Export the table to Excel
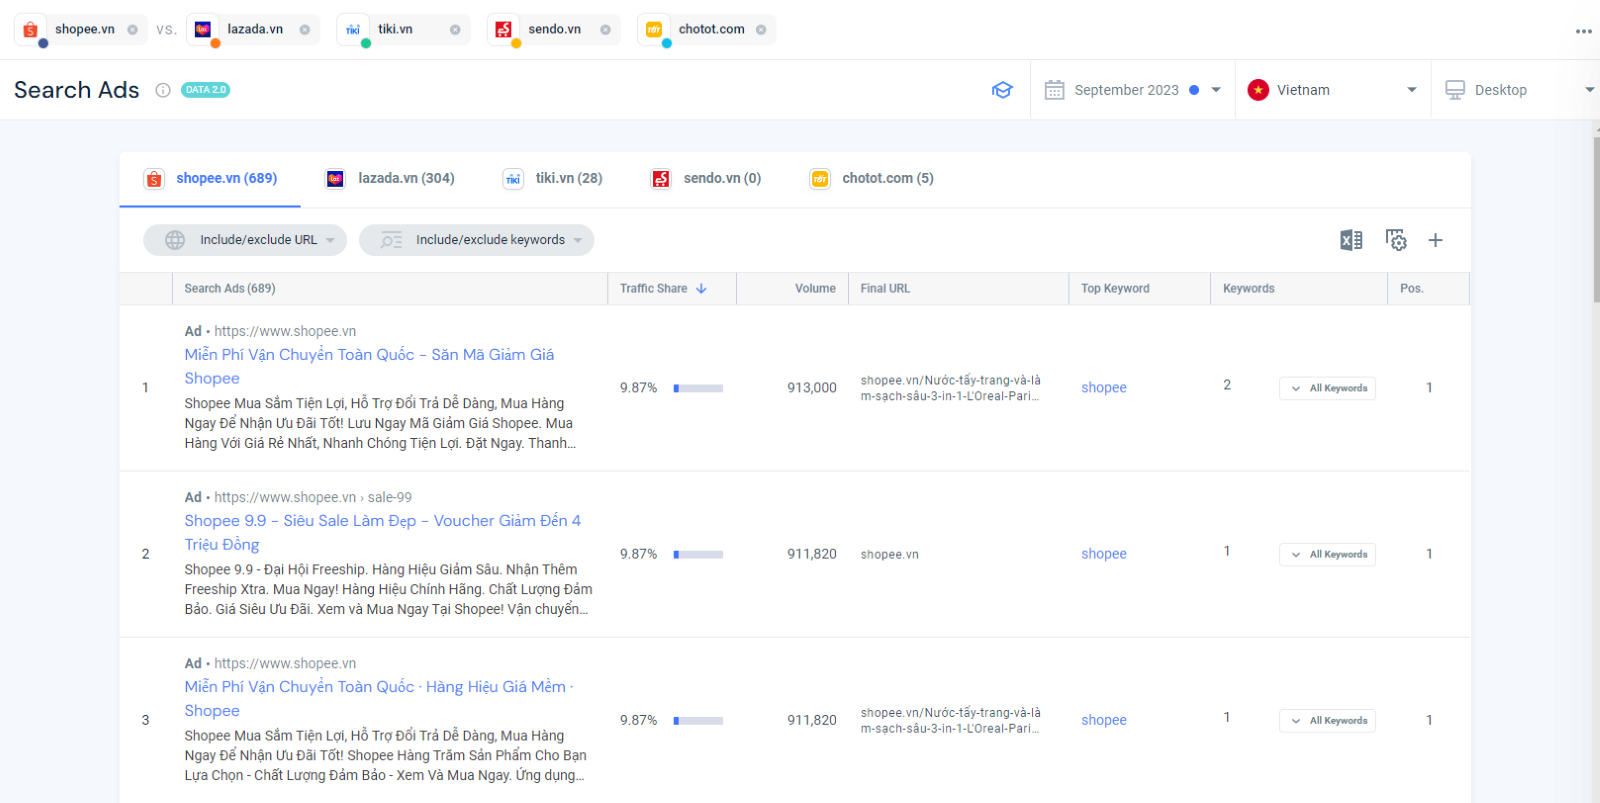 coord(1351,240)
